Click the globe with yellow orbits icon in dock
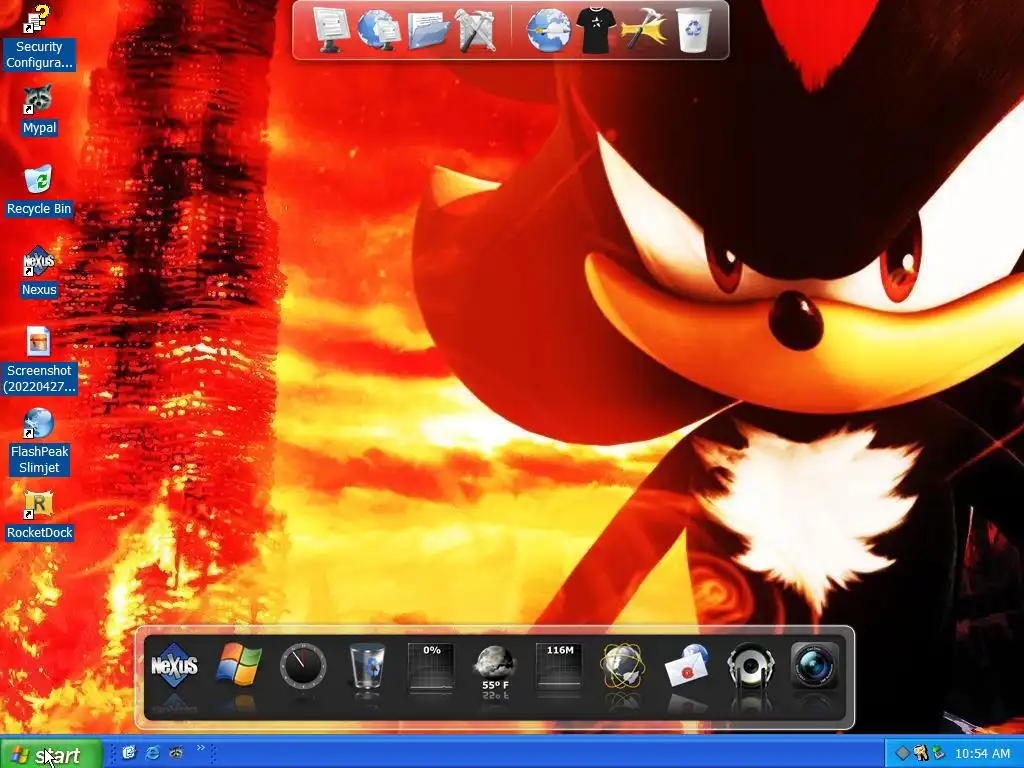 [622, 665]
